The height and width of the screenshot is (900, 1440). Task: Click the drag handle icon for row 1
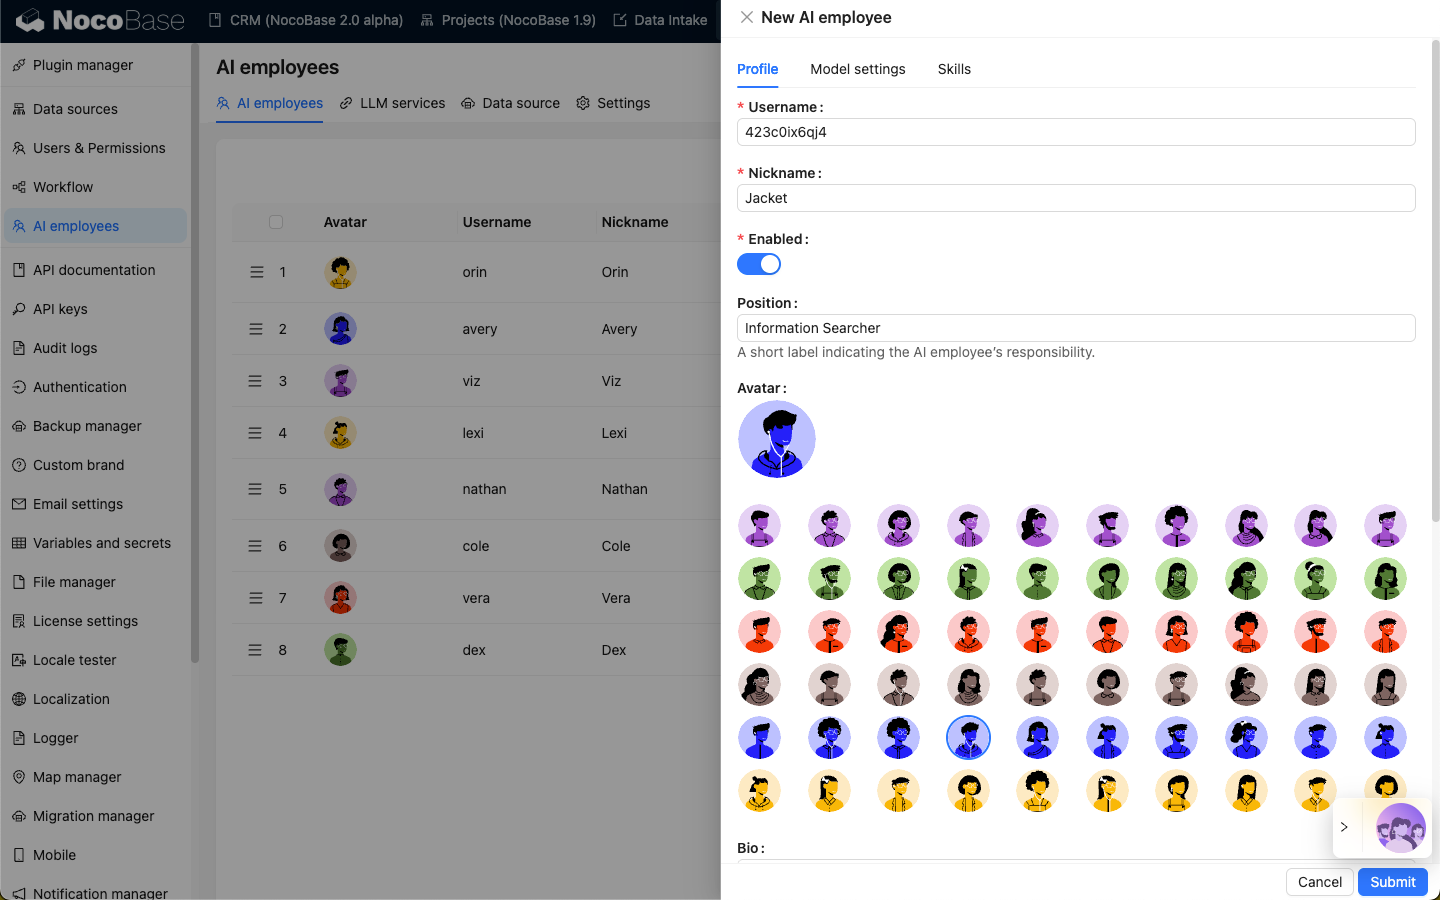256,272
